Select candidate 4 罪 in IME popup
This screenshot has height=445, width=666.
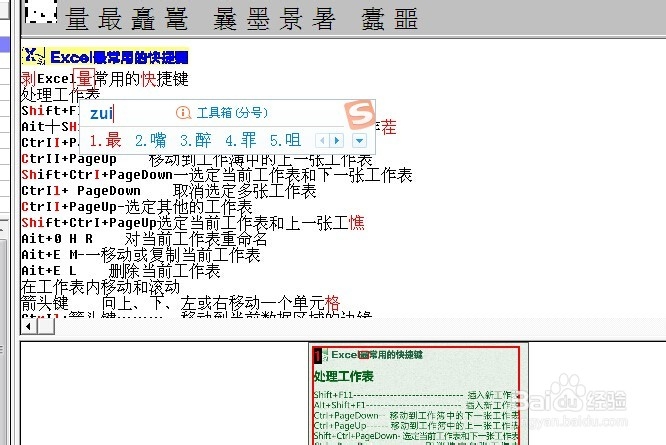tap(241, 140)
